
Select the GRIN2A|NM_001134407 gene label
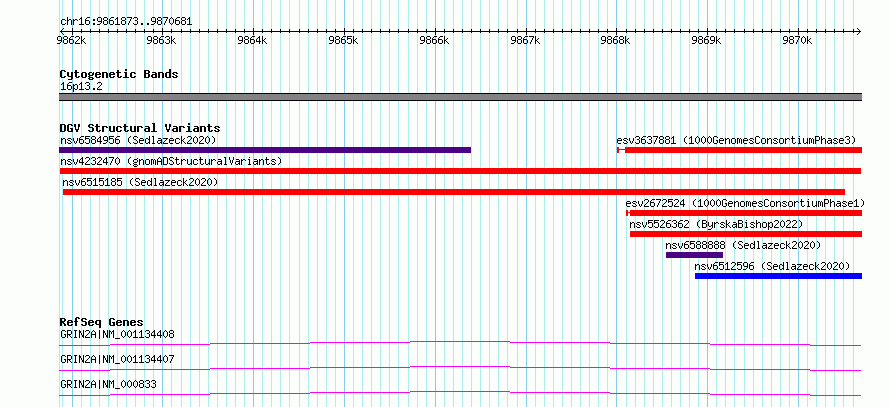tap(117, 359)
